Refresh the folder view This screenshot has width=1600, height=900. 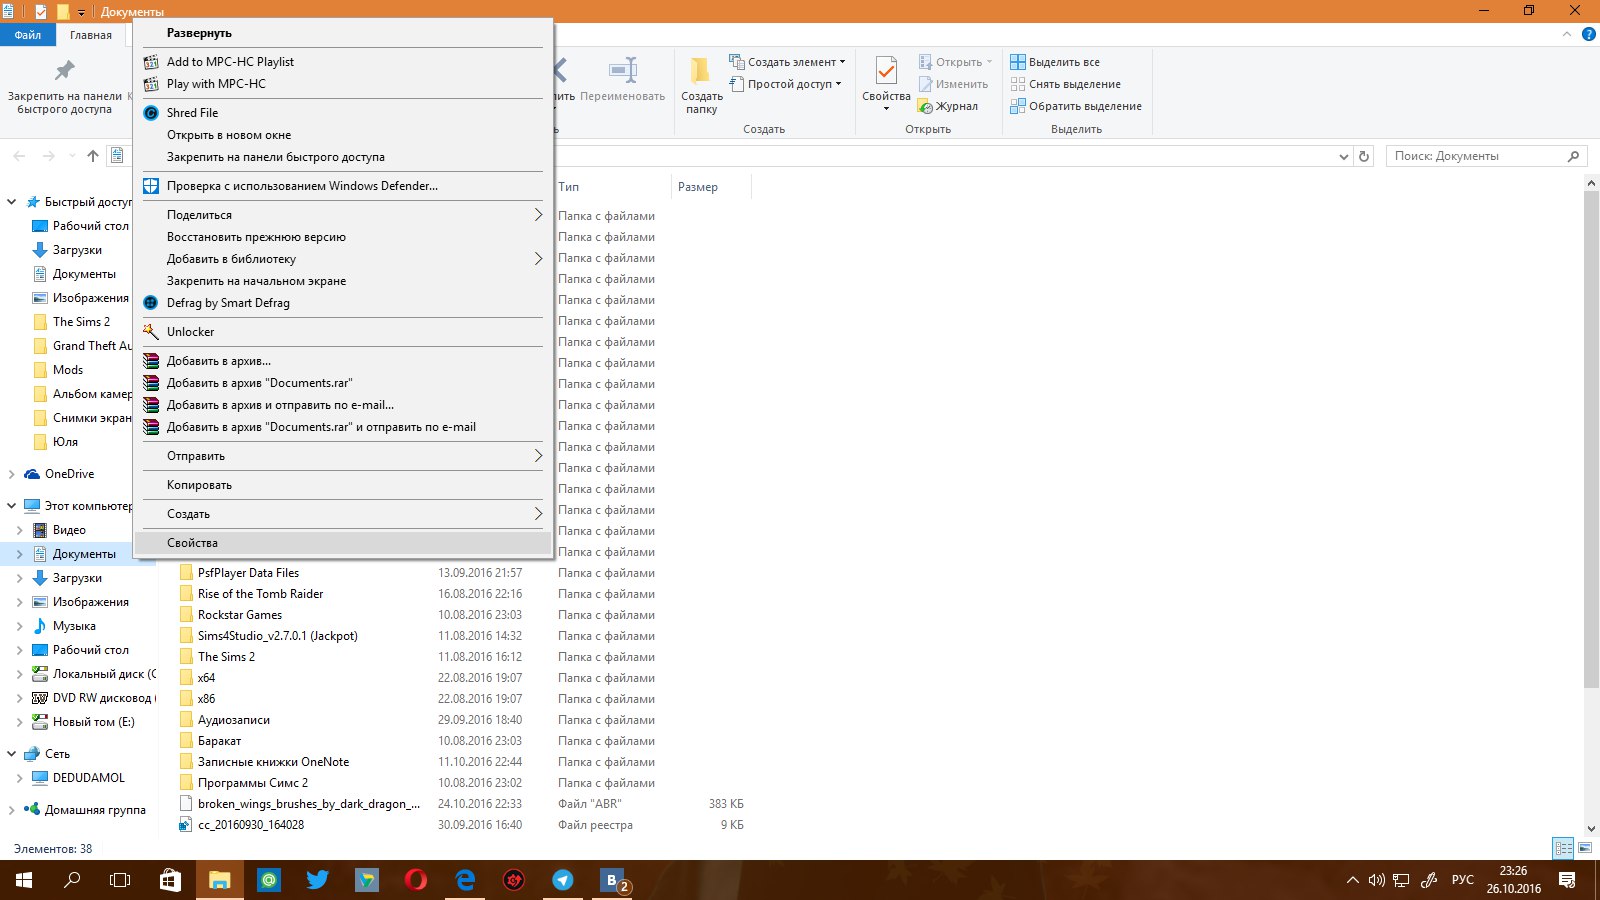click(1364, 157)
